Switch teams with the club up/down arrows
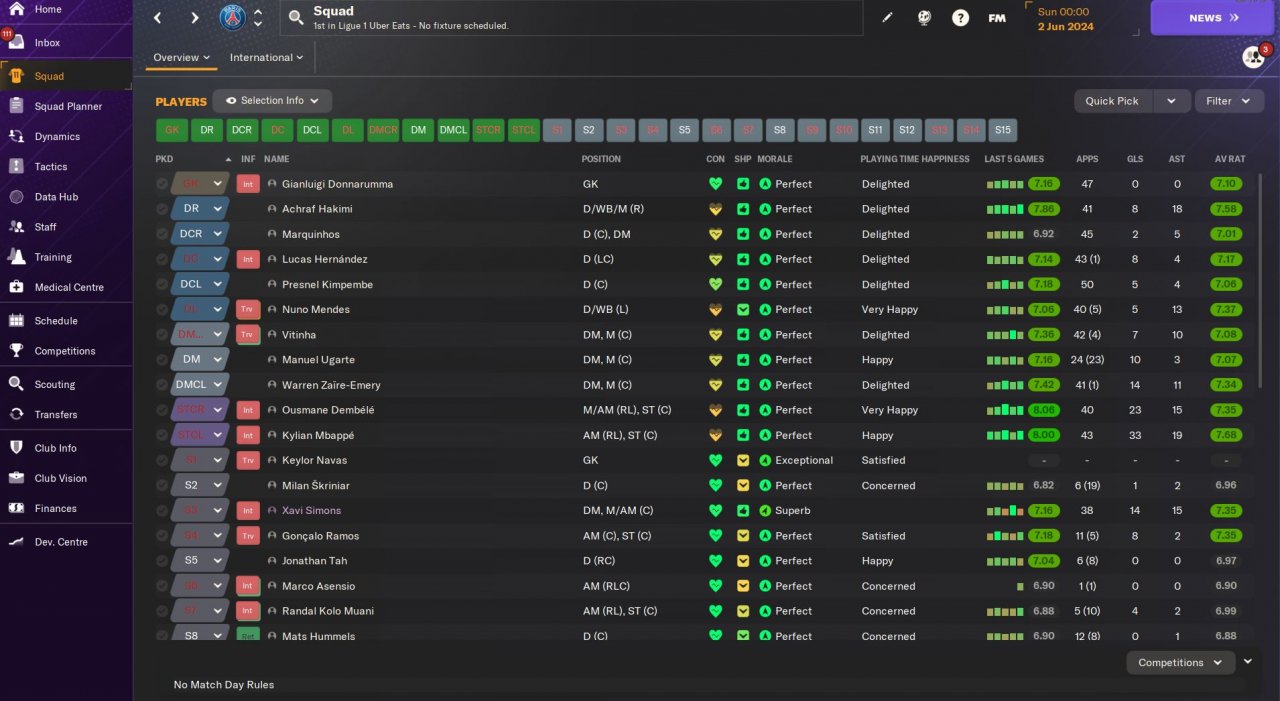The image size is (1280, 701). (x=258, y=18)
